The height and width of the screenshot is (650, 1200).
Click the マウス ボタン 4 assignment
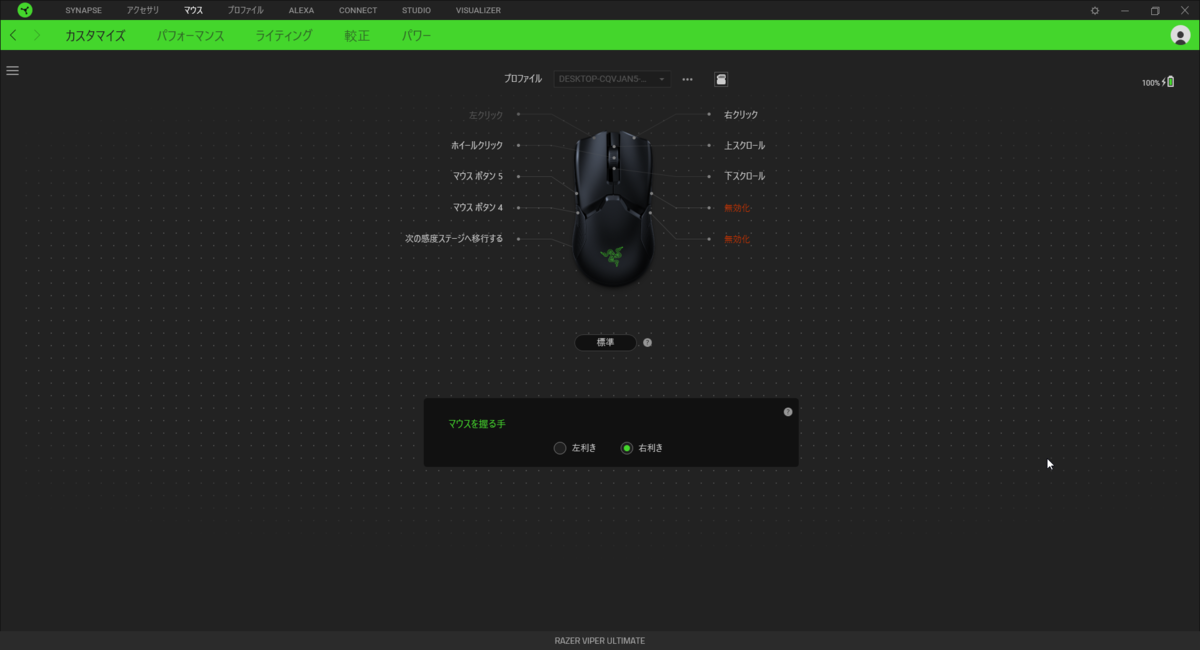(x=478, y=208)
